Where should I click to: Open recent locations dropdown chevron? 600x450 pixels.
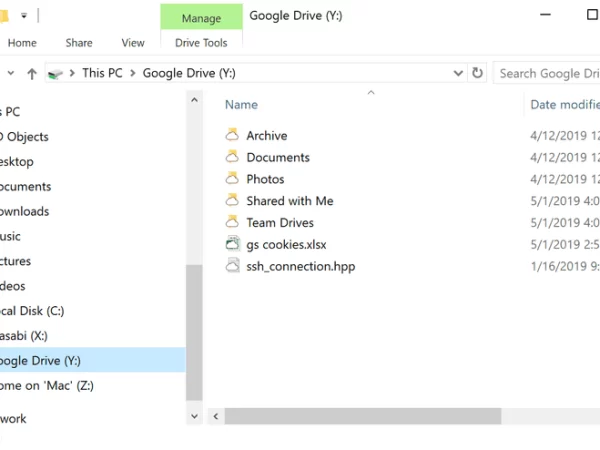click(11, 73)
